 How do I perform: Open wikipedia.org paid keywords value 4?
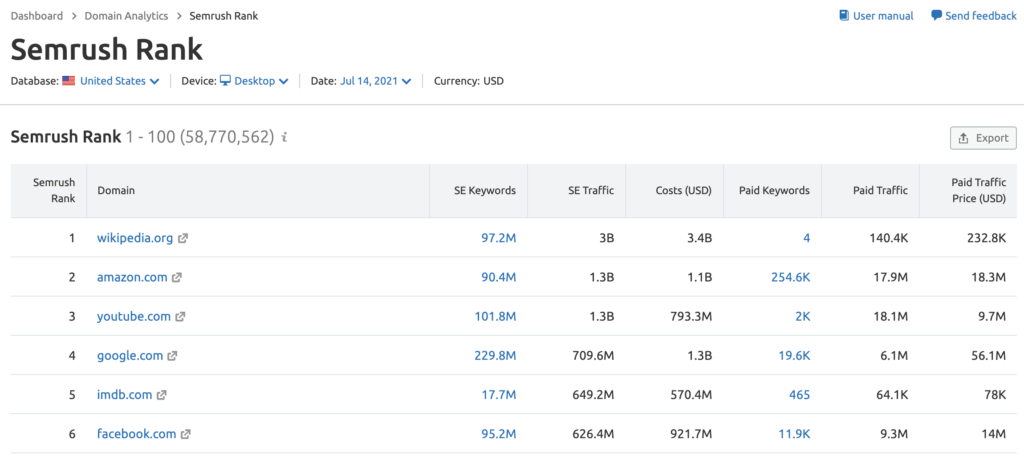click(807, 238)
